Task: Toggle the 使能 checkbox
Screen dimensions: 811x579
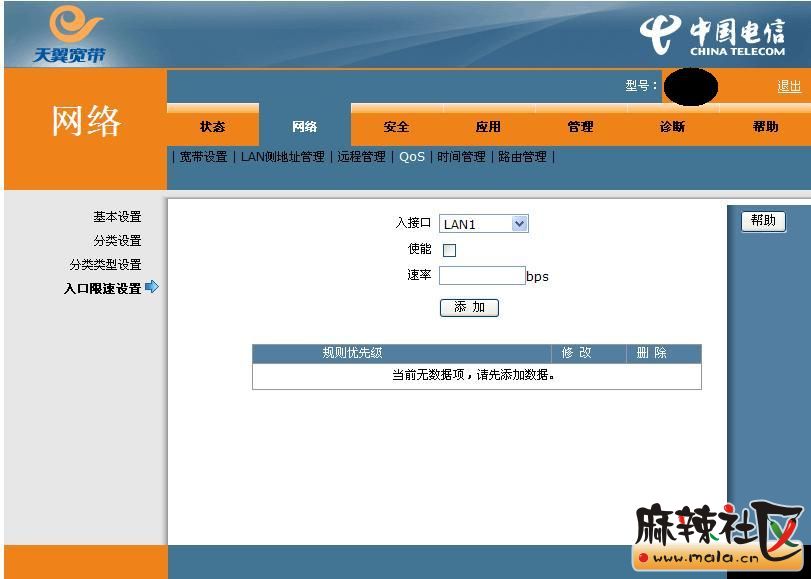Action: point(449,251)
